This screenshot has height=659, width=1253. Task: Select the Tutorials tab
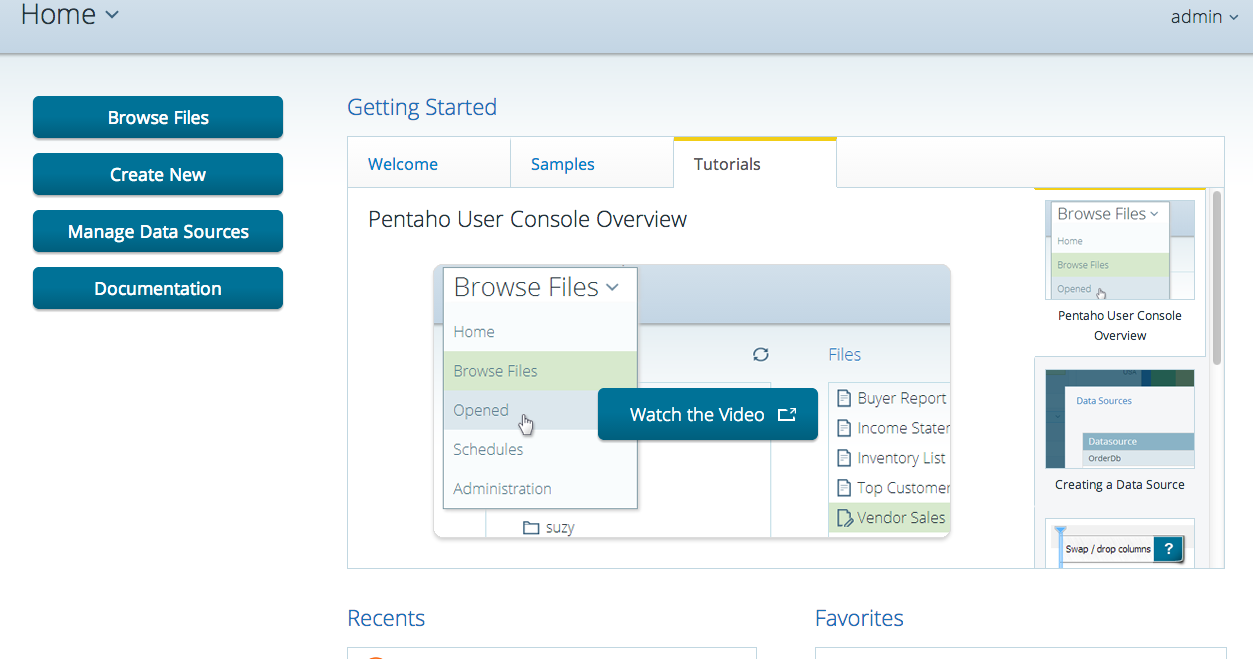[755, 163]
